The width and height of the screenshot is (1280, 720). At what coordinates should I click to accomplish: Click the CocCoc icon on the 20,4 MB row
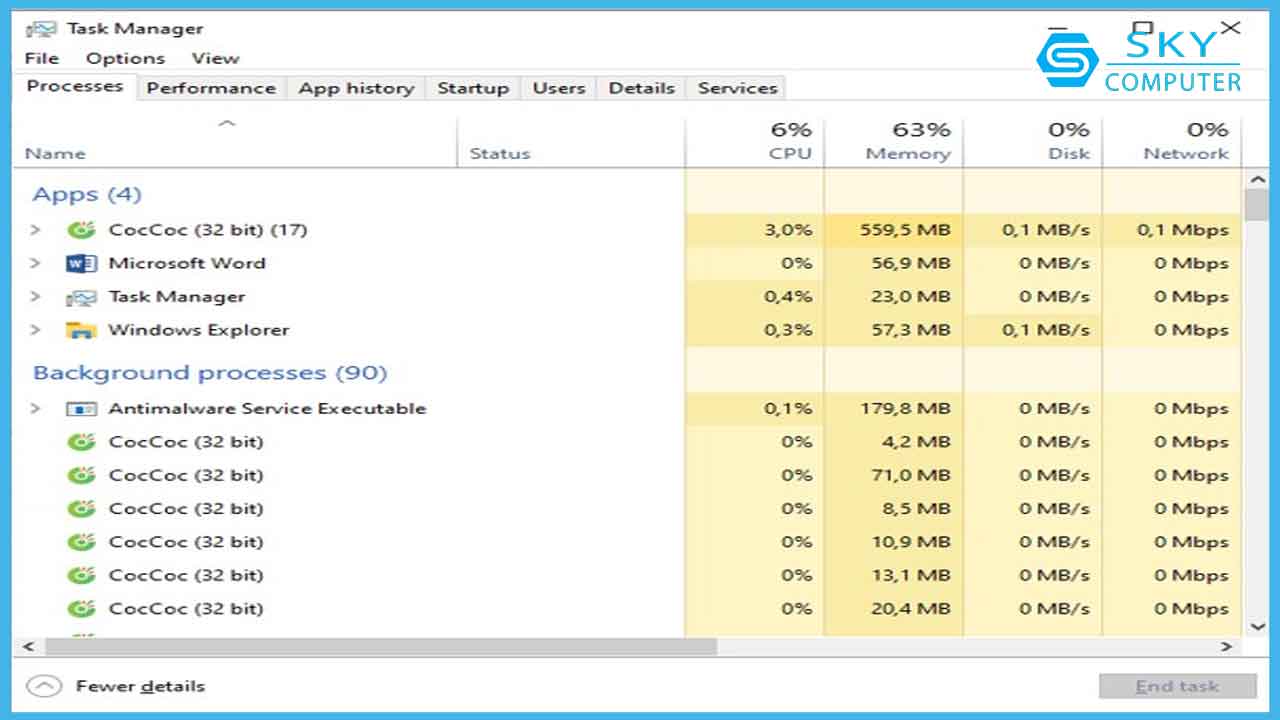pyautogui.click(x=81, y=609)
